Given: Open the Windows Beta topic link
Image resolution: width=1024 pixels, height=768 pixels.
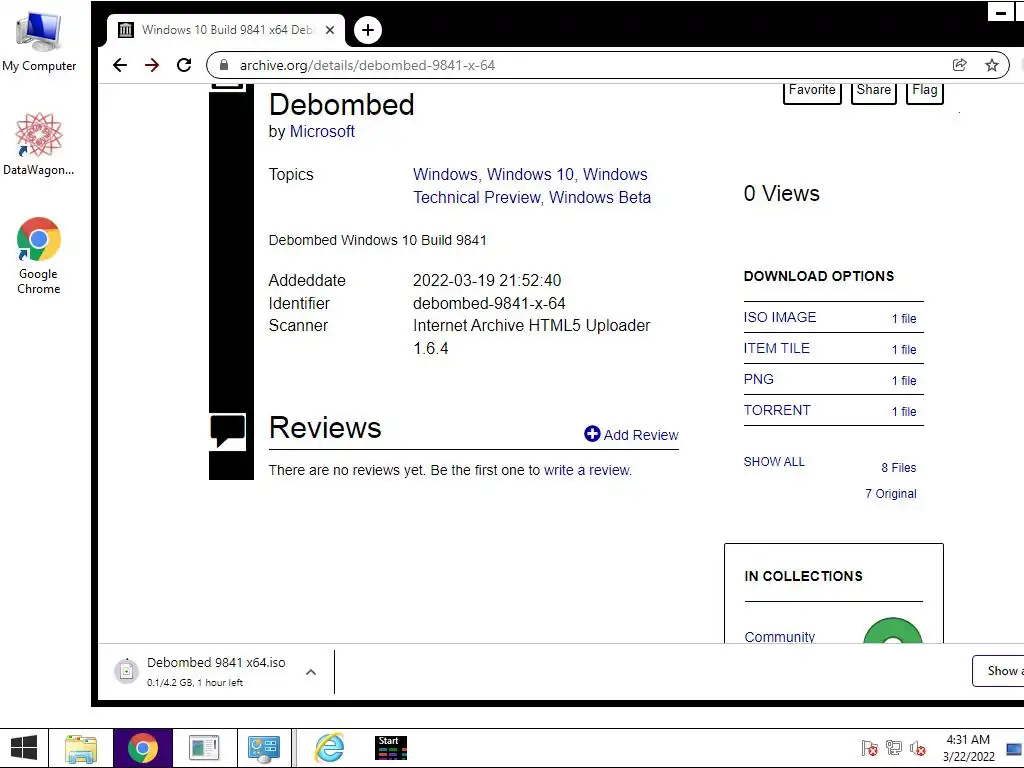Looking at the screenshot, I should pos(600,197).
